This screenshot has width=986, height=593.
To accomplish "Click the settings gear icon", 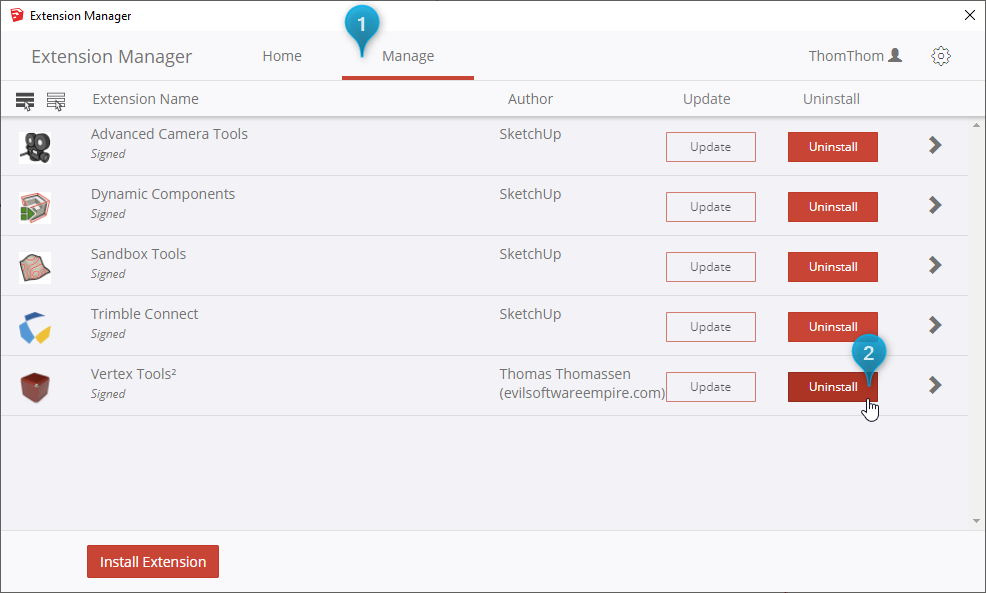I will click(940, 56).
